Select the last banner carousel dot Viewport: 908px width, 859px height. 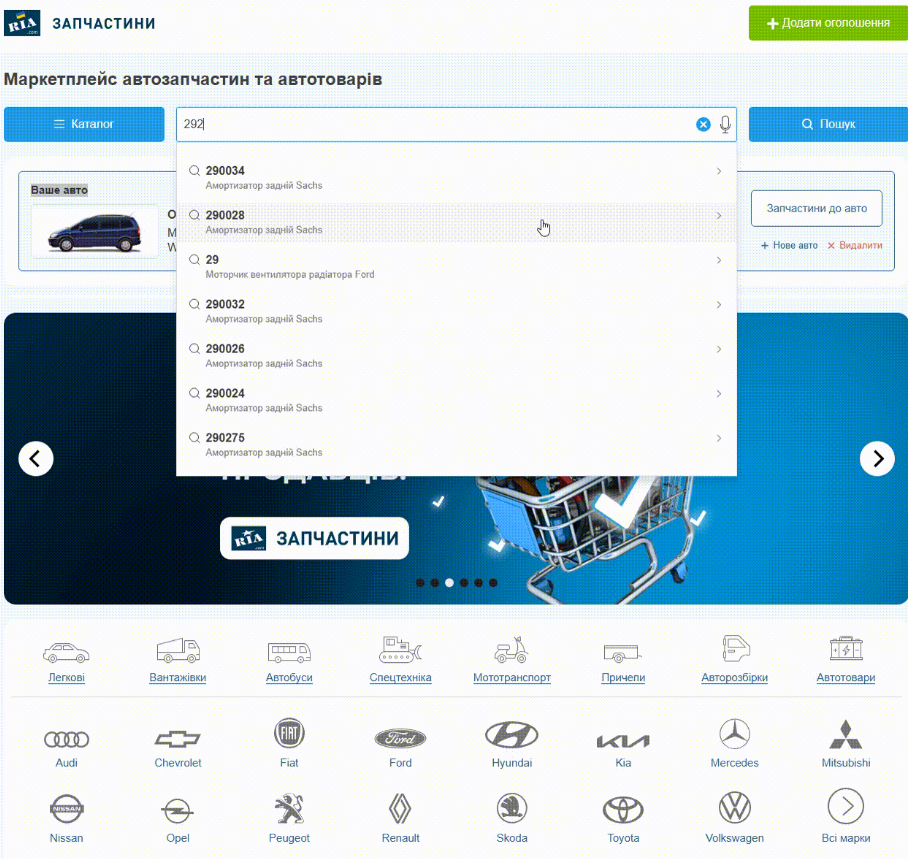[x=493, y=583]
